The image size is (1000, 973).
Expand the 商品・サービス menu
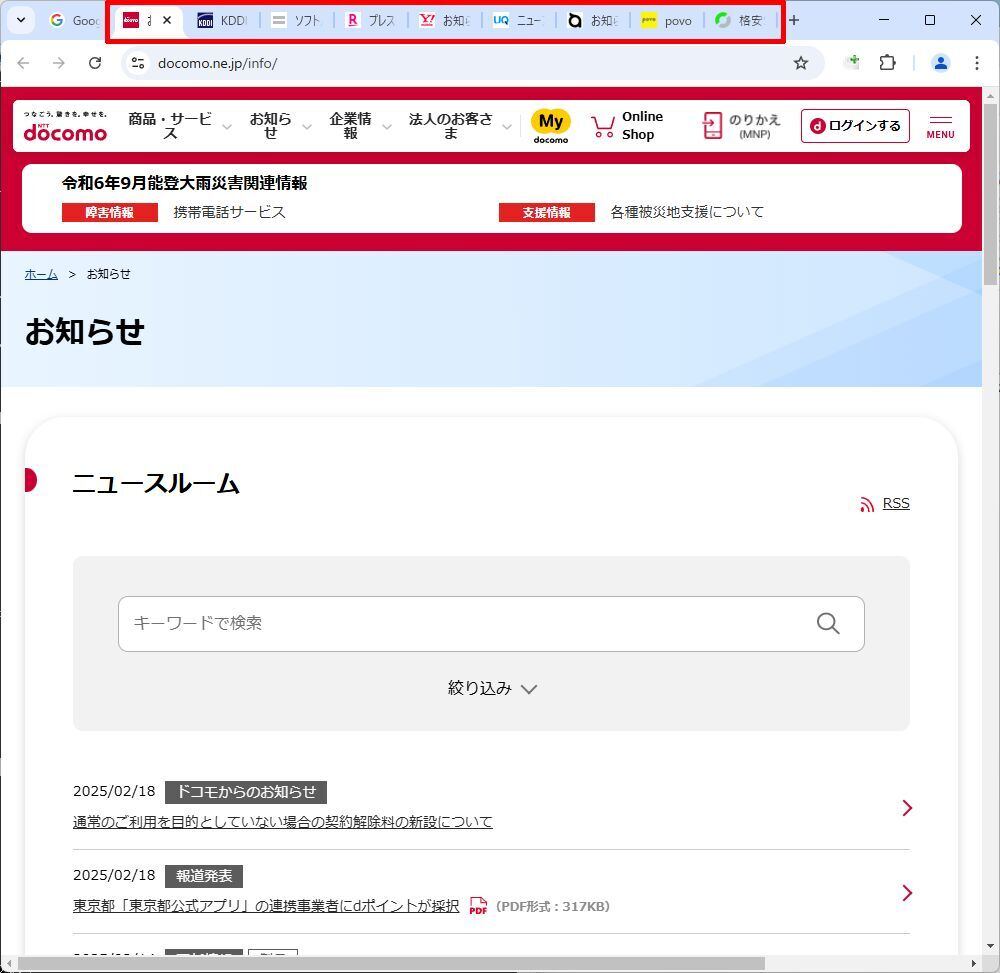(x=180, y=126)
